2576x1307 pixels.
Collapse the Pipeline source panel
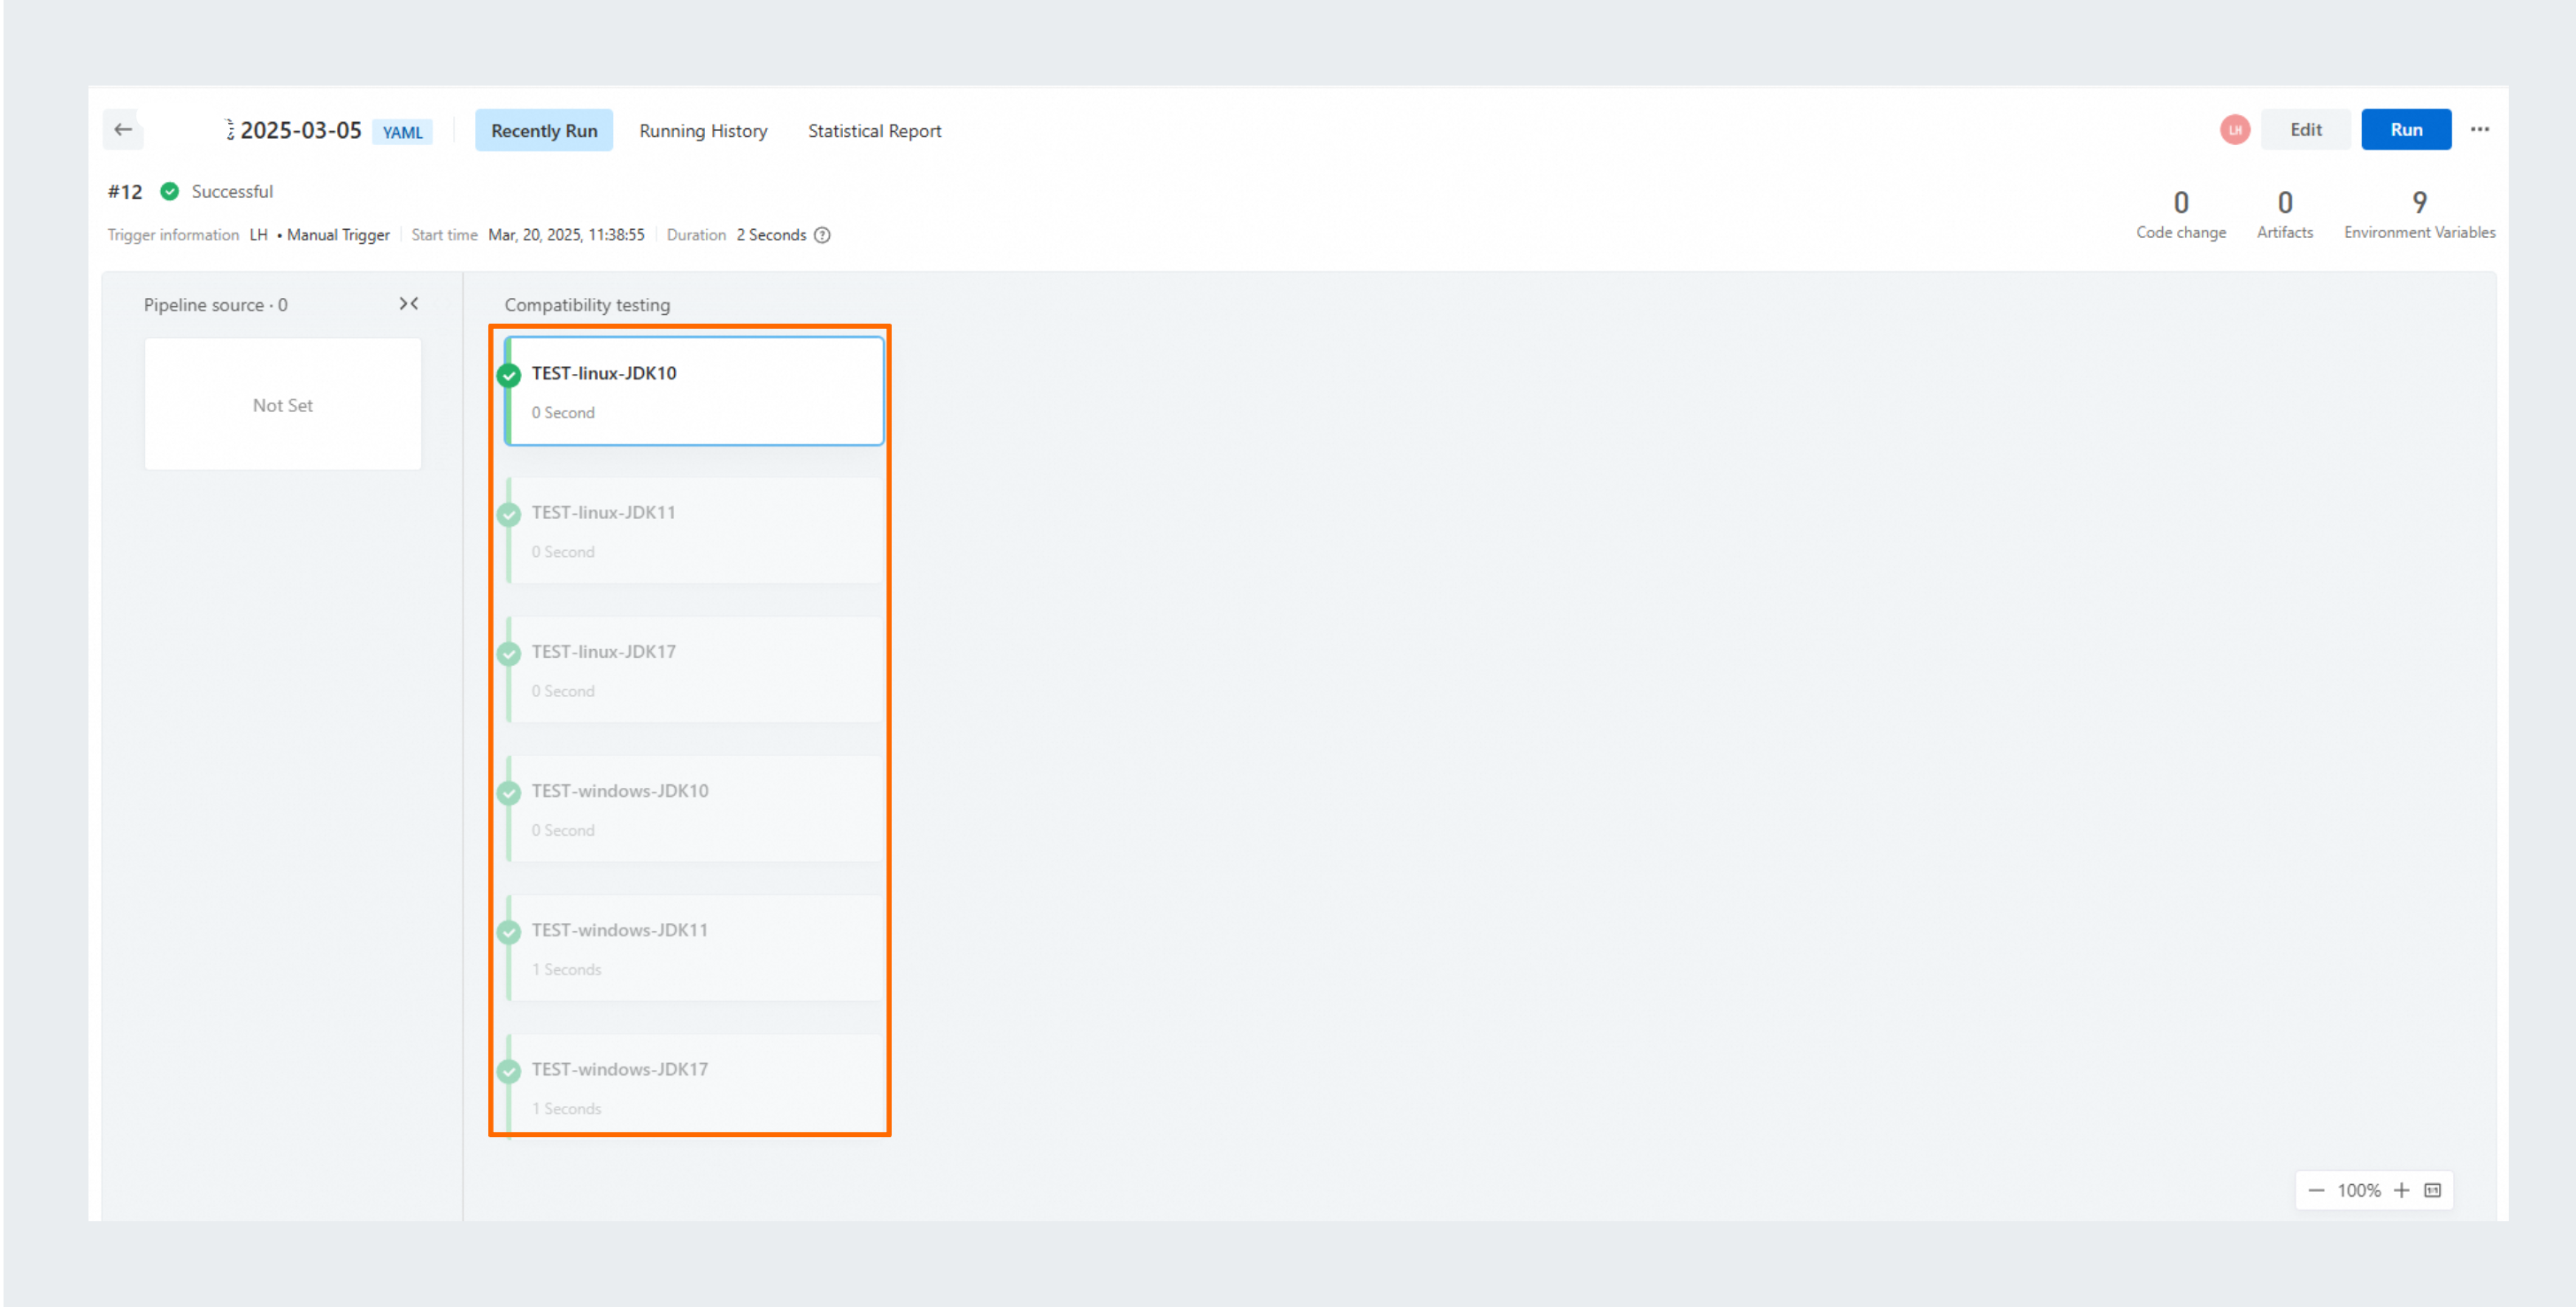coord(409,304)
